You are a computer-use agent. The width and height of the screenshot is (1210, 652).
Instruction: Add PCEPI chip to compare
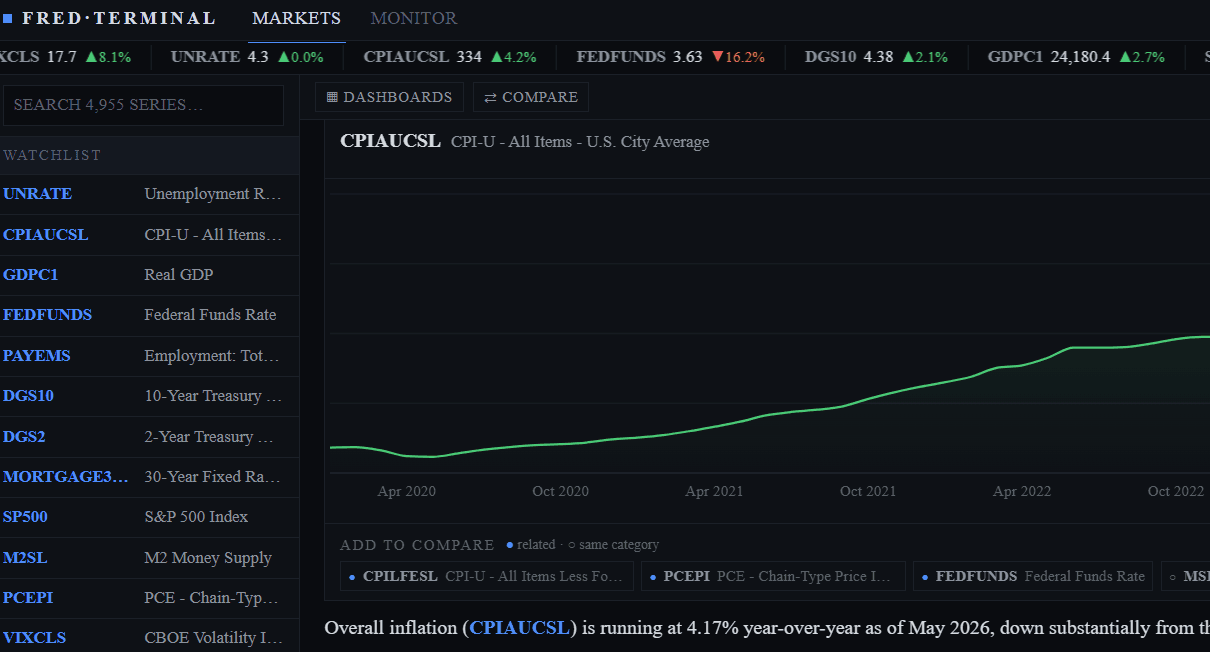click(x=772, y=576)
